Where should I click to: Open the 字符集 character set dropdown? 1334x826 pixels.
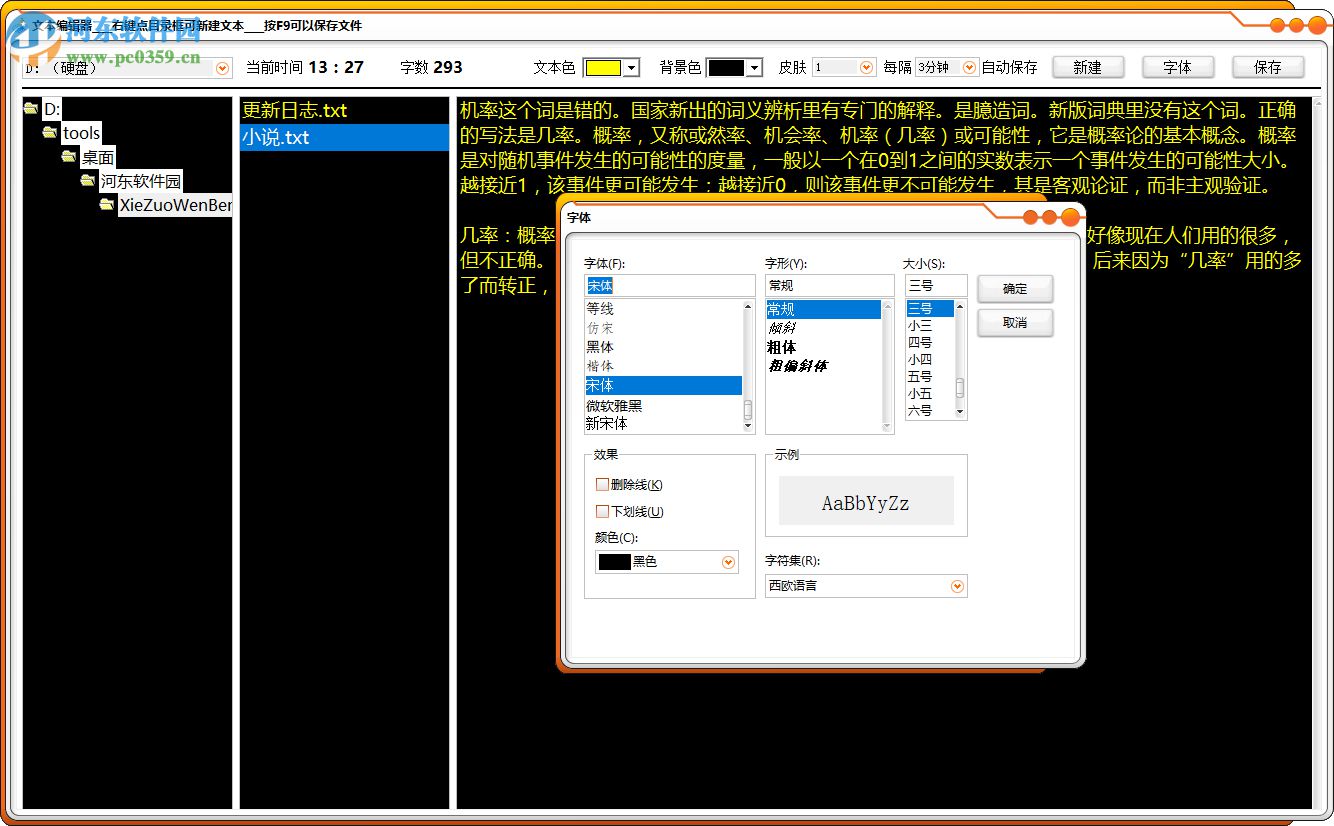click(x=958, y=586)
